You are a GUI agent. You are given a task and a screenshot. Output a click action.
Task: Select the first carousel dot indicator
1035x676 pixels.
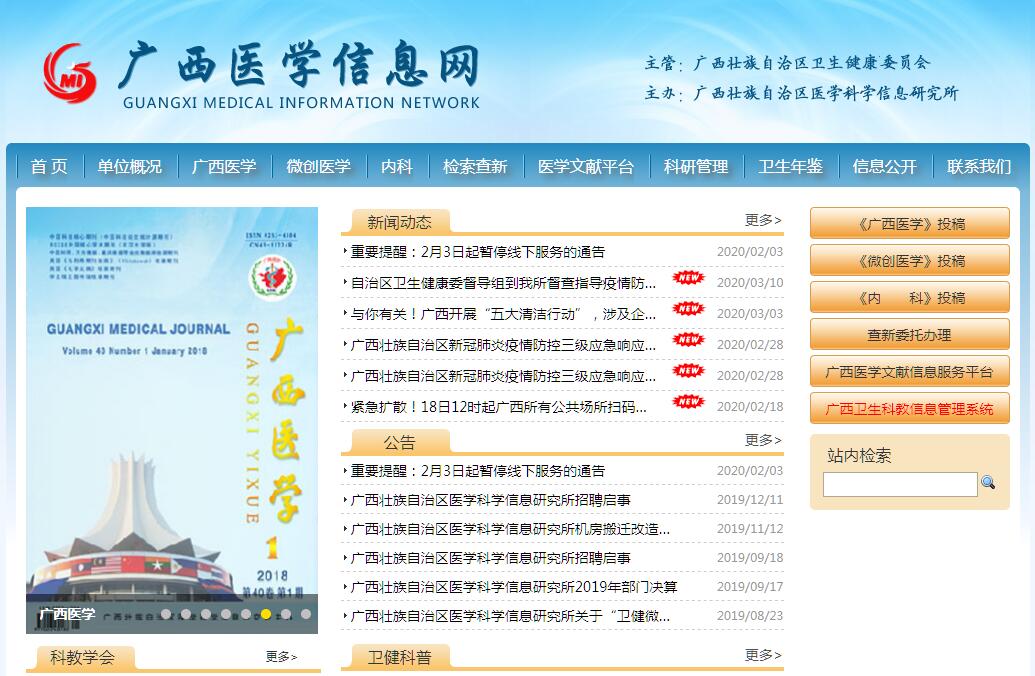pyautogui.click(x=166, y=614)
